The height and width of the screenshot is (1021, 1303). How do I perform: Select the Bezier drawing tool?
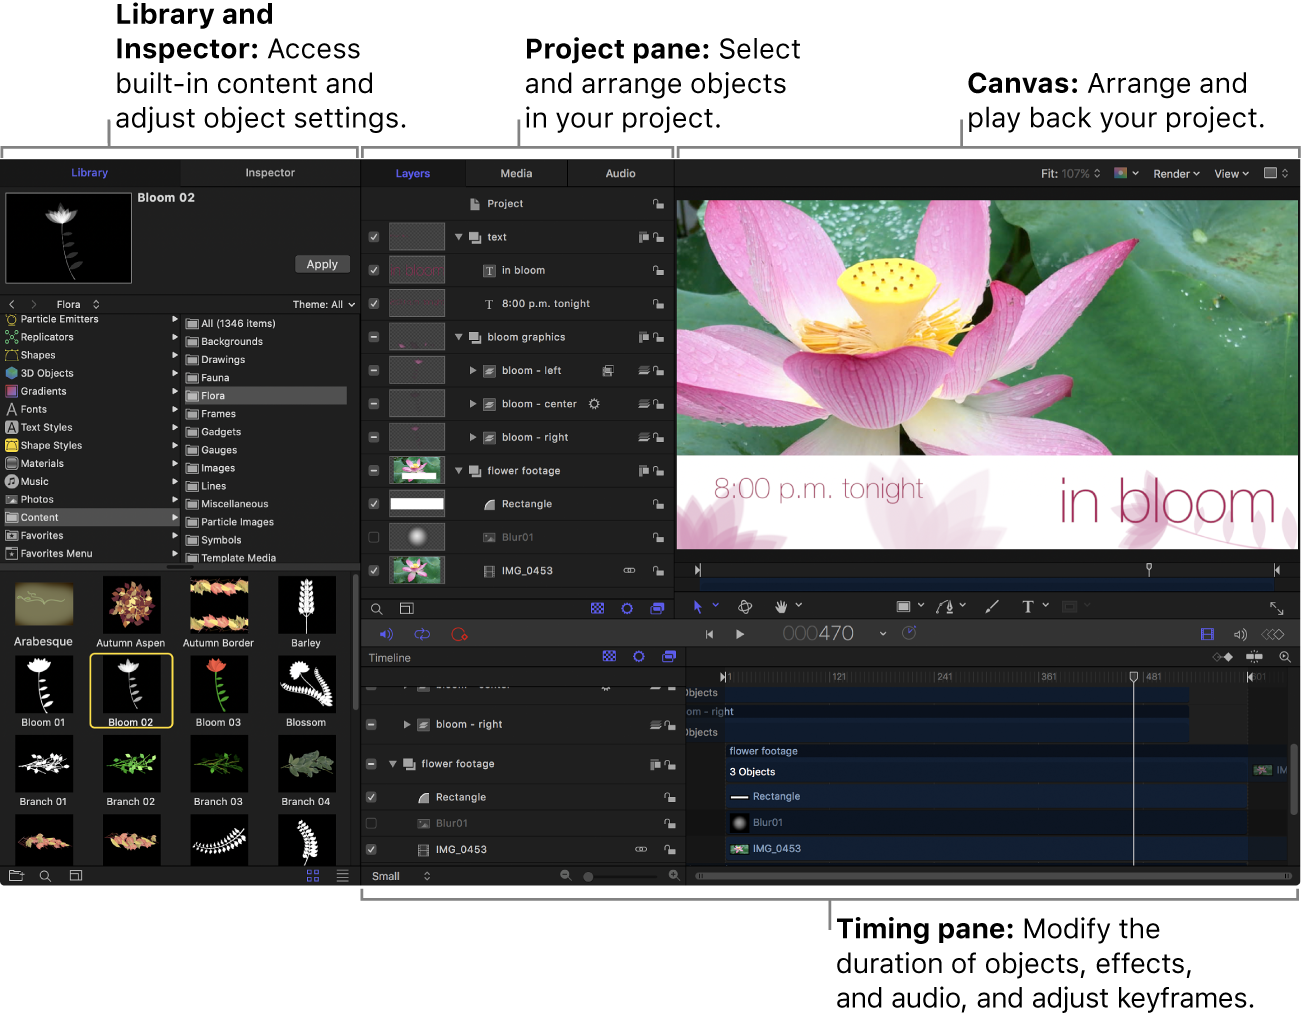coord(945,606)
